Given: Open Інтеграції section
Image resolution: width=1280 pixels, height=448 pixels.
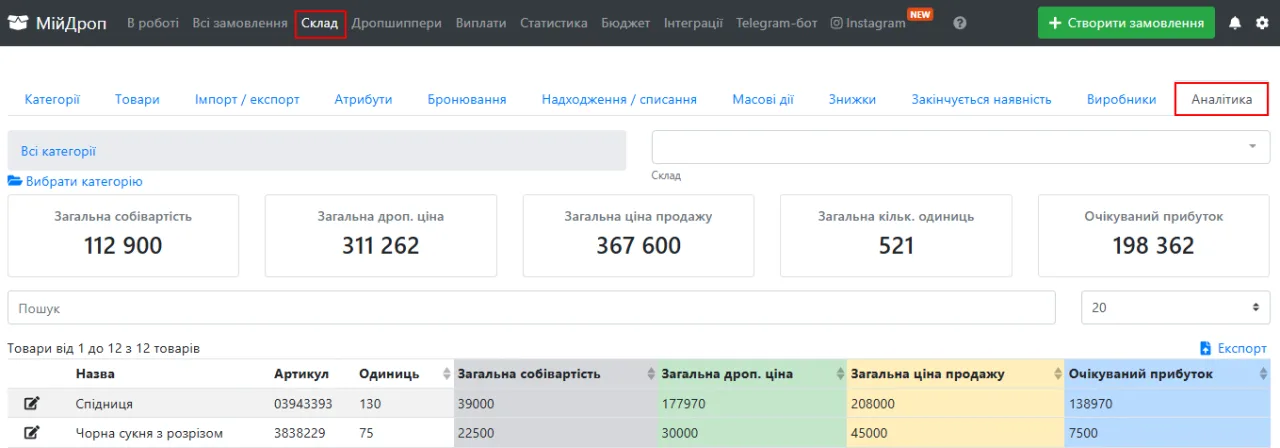Looking at the screenshot, I should [x=693, y=23].
